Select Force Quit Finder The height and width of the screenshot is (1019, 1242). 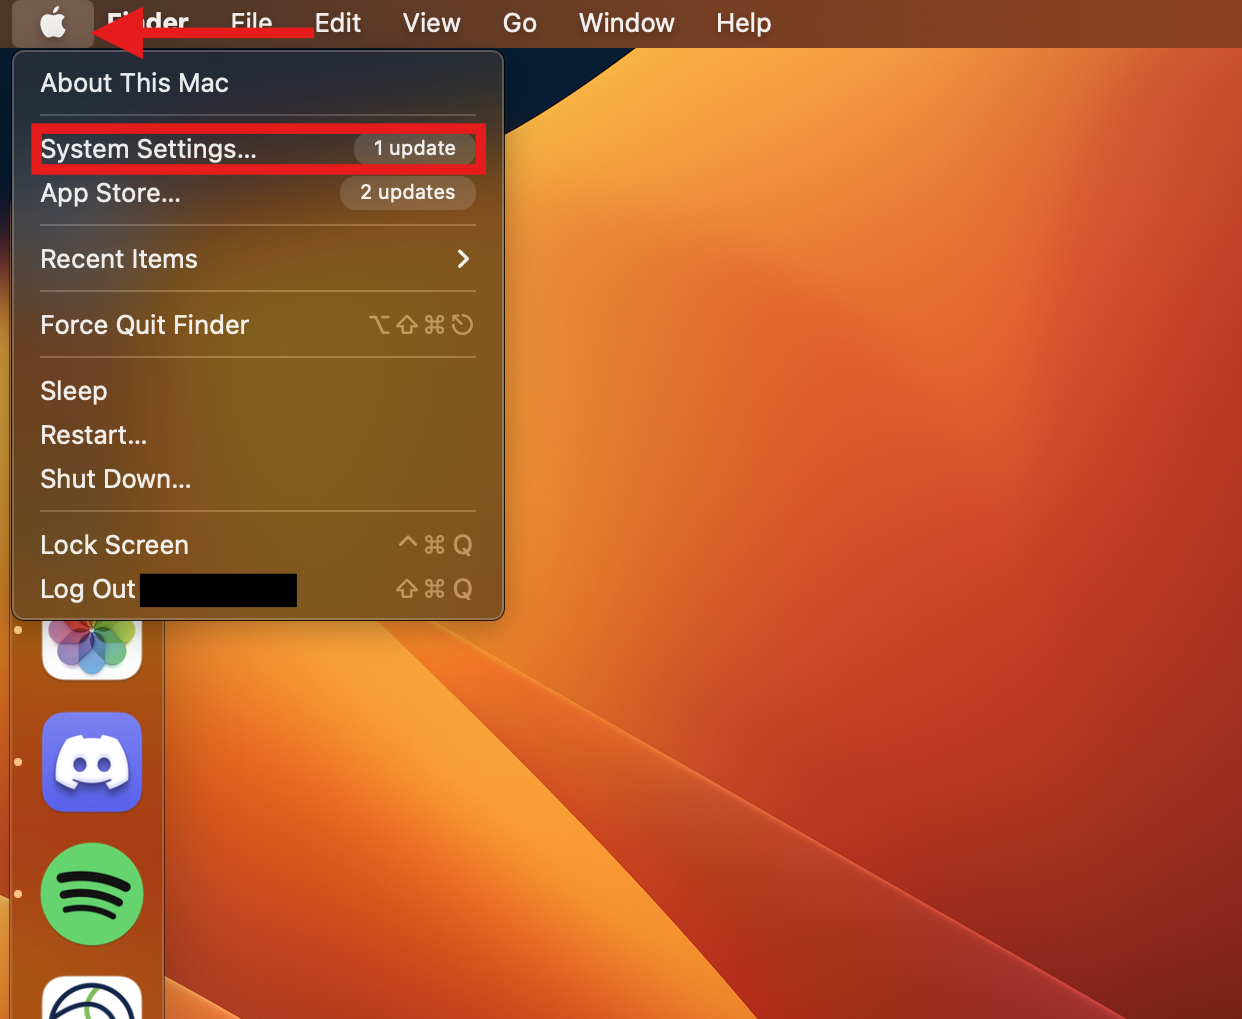pos(144,325)
